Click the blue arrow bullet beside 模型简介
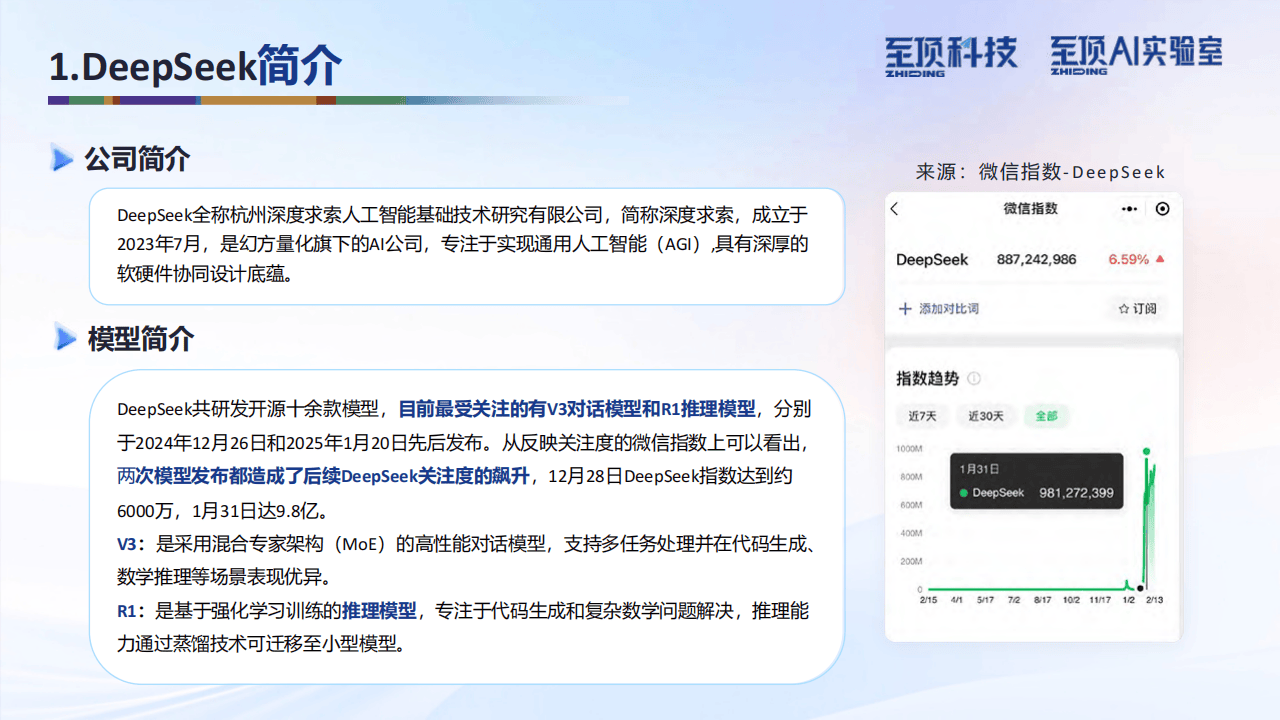Viewport: 1280px width, 720px height. (x=66, y=339)
